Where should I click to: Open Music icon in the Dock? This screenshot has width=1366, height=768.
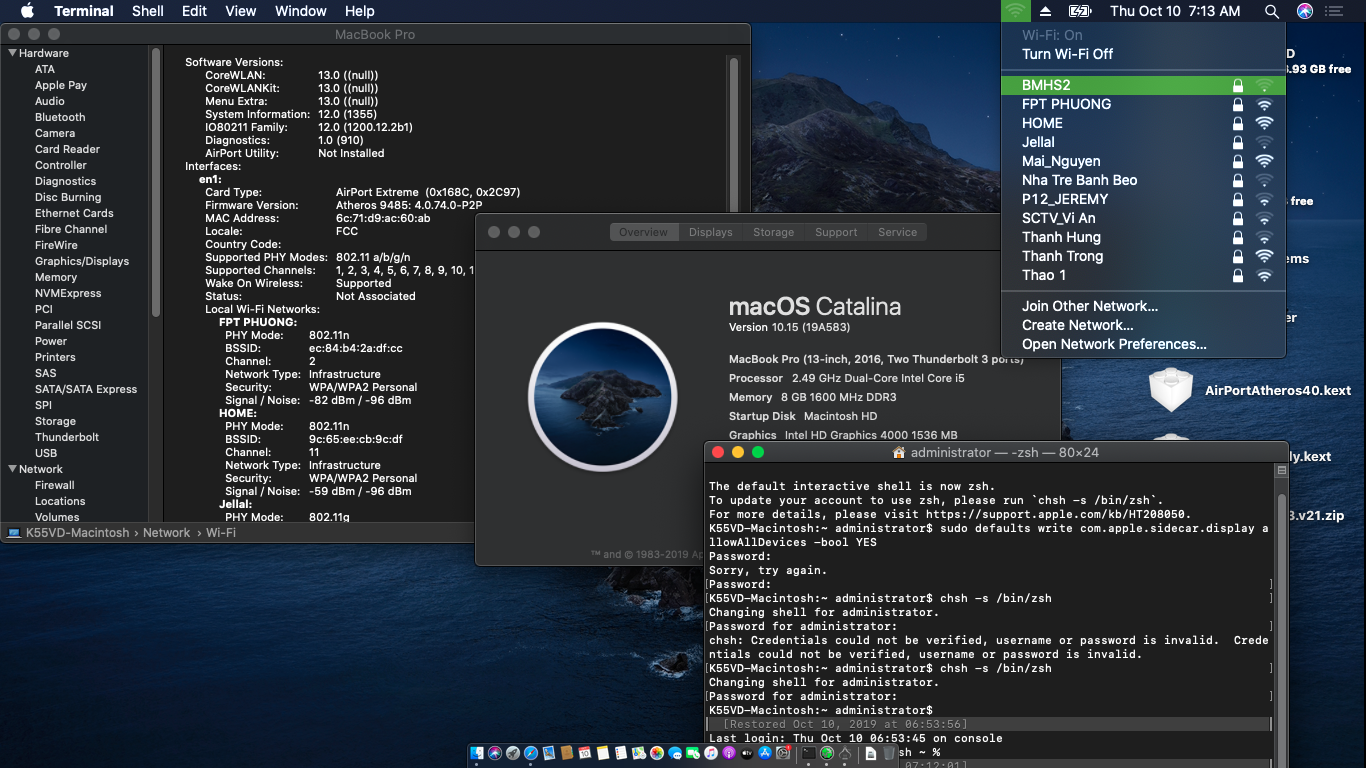click(711, 753)
